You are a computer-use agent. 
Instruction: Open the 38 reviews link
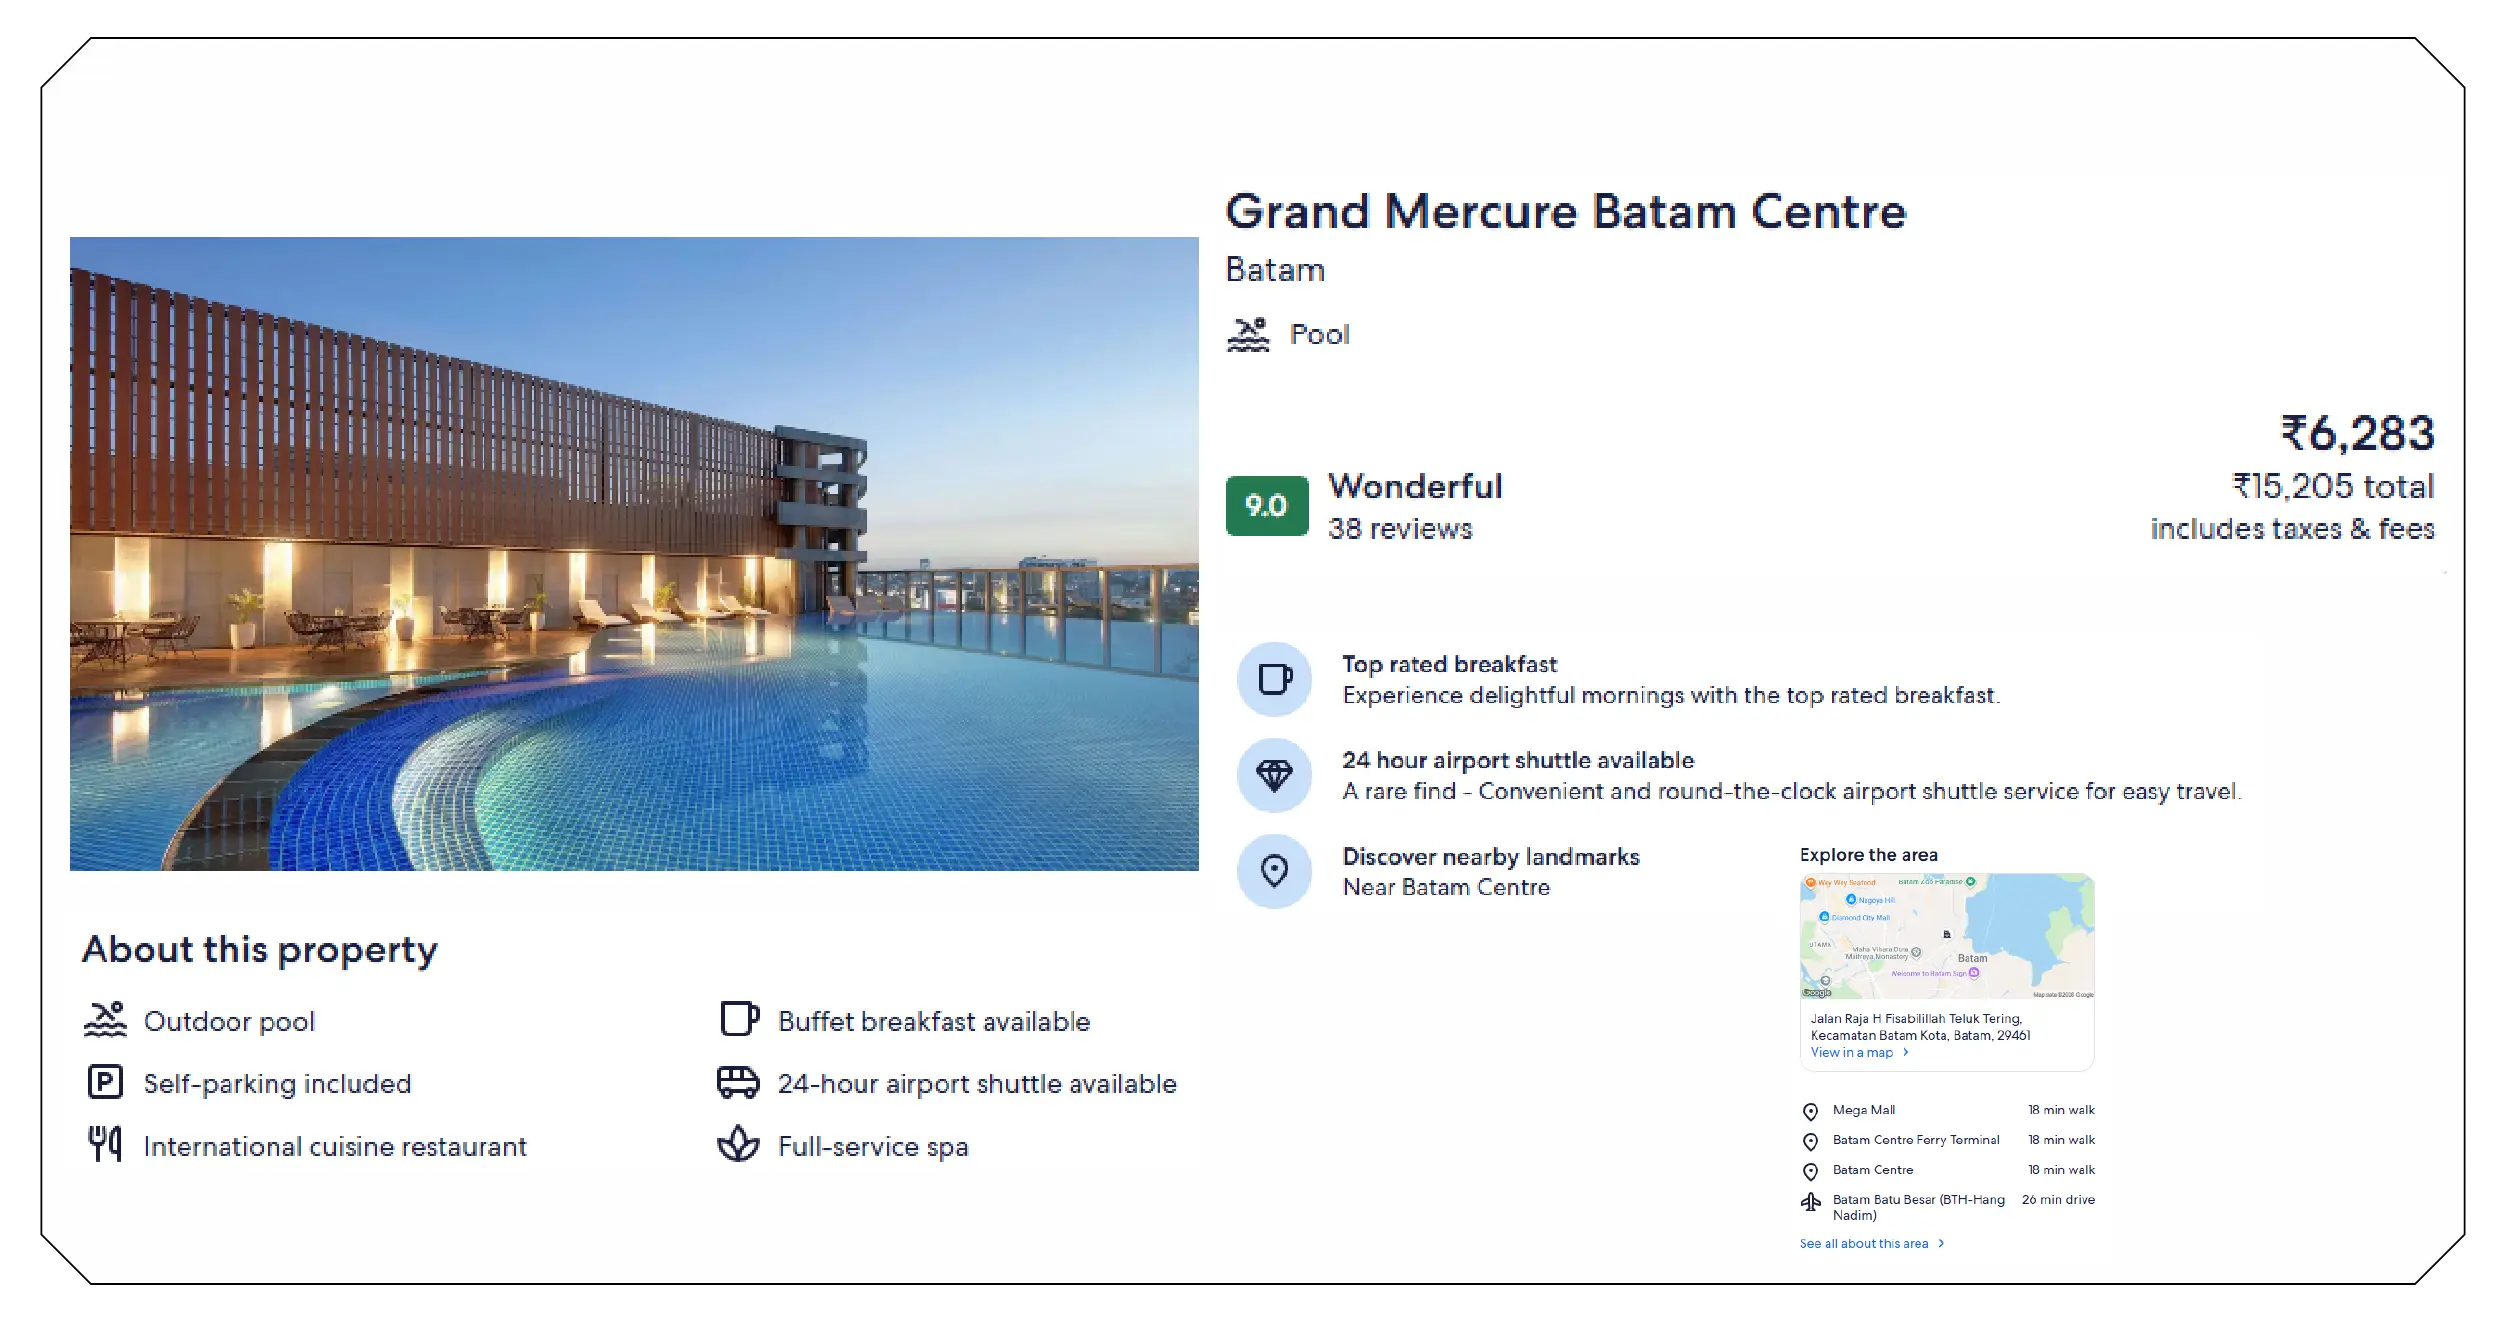[x=1398, y=529]
